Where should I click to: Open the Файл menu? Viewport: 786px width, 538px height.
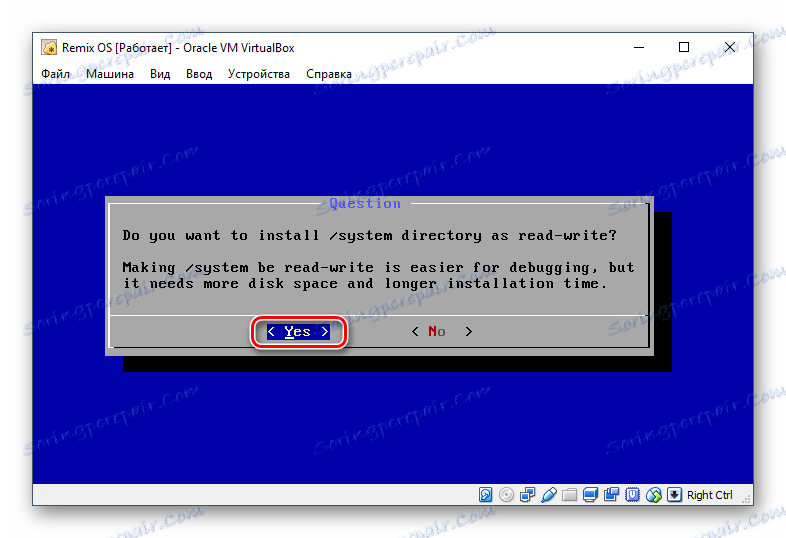pos(55,74)
